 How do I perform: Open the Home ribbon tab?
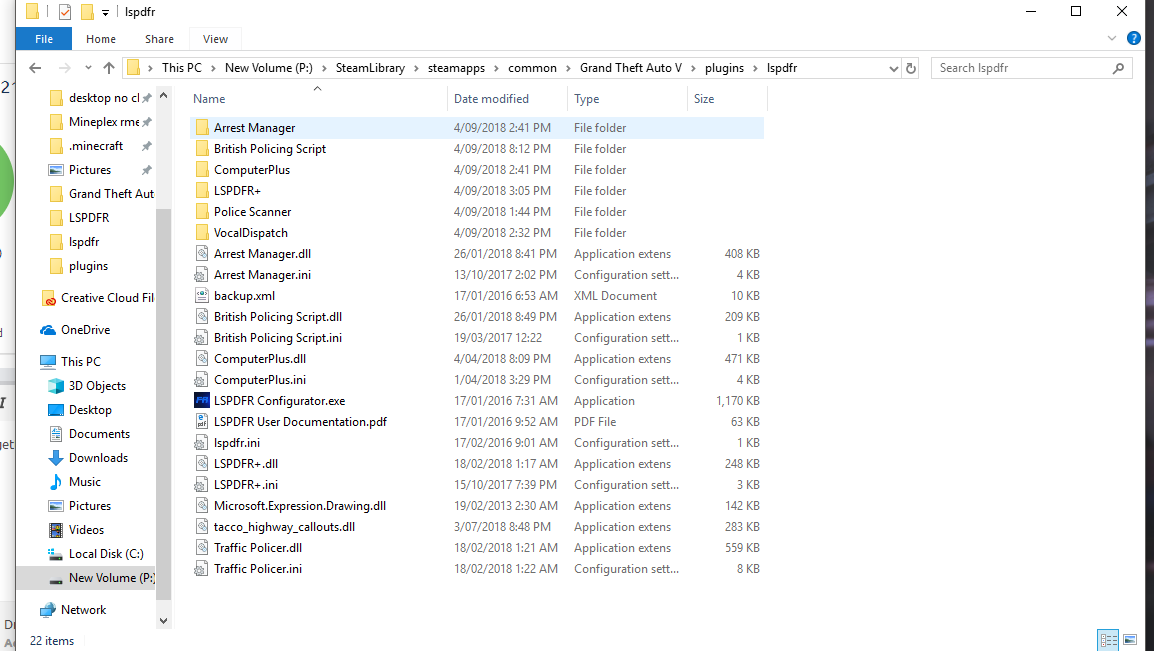click(x=101, y=39)
